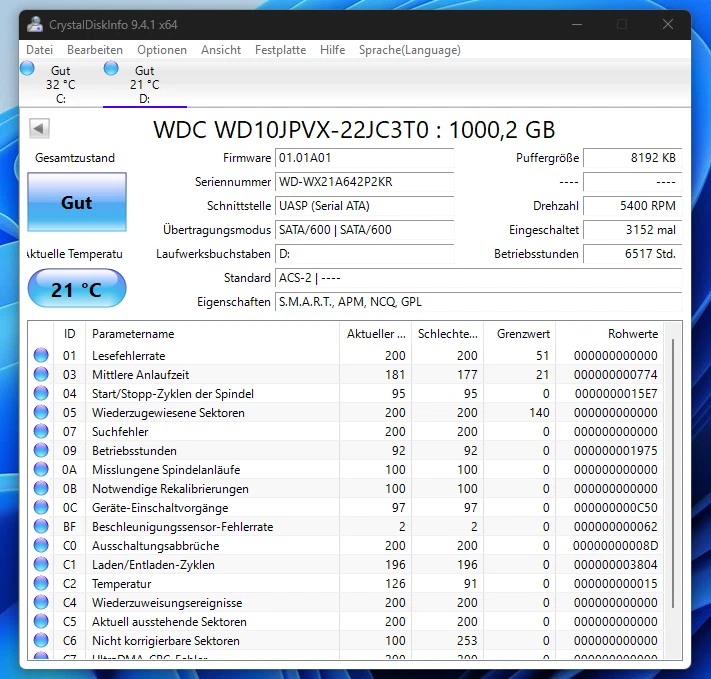Viewport: 711px width, 679px height.
Task: Click the previous disk arrow button
Action: pyautogui.click(x=39, y=128)
